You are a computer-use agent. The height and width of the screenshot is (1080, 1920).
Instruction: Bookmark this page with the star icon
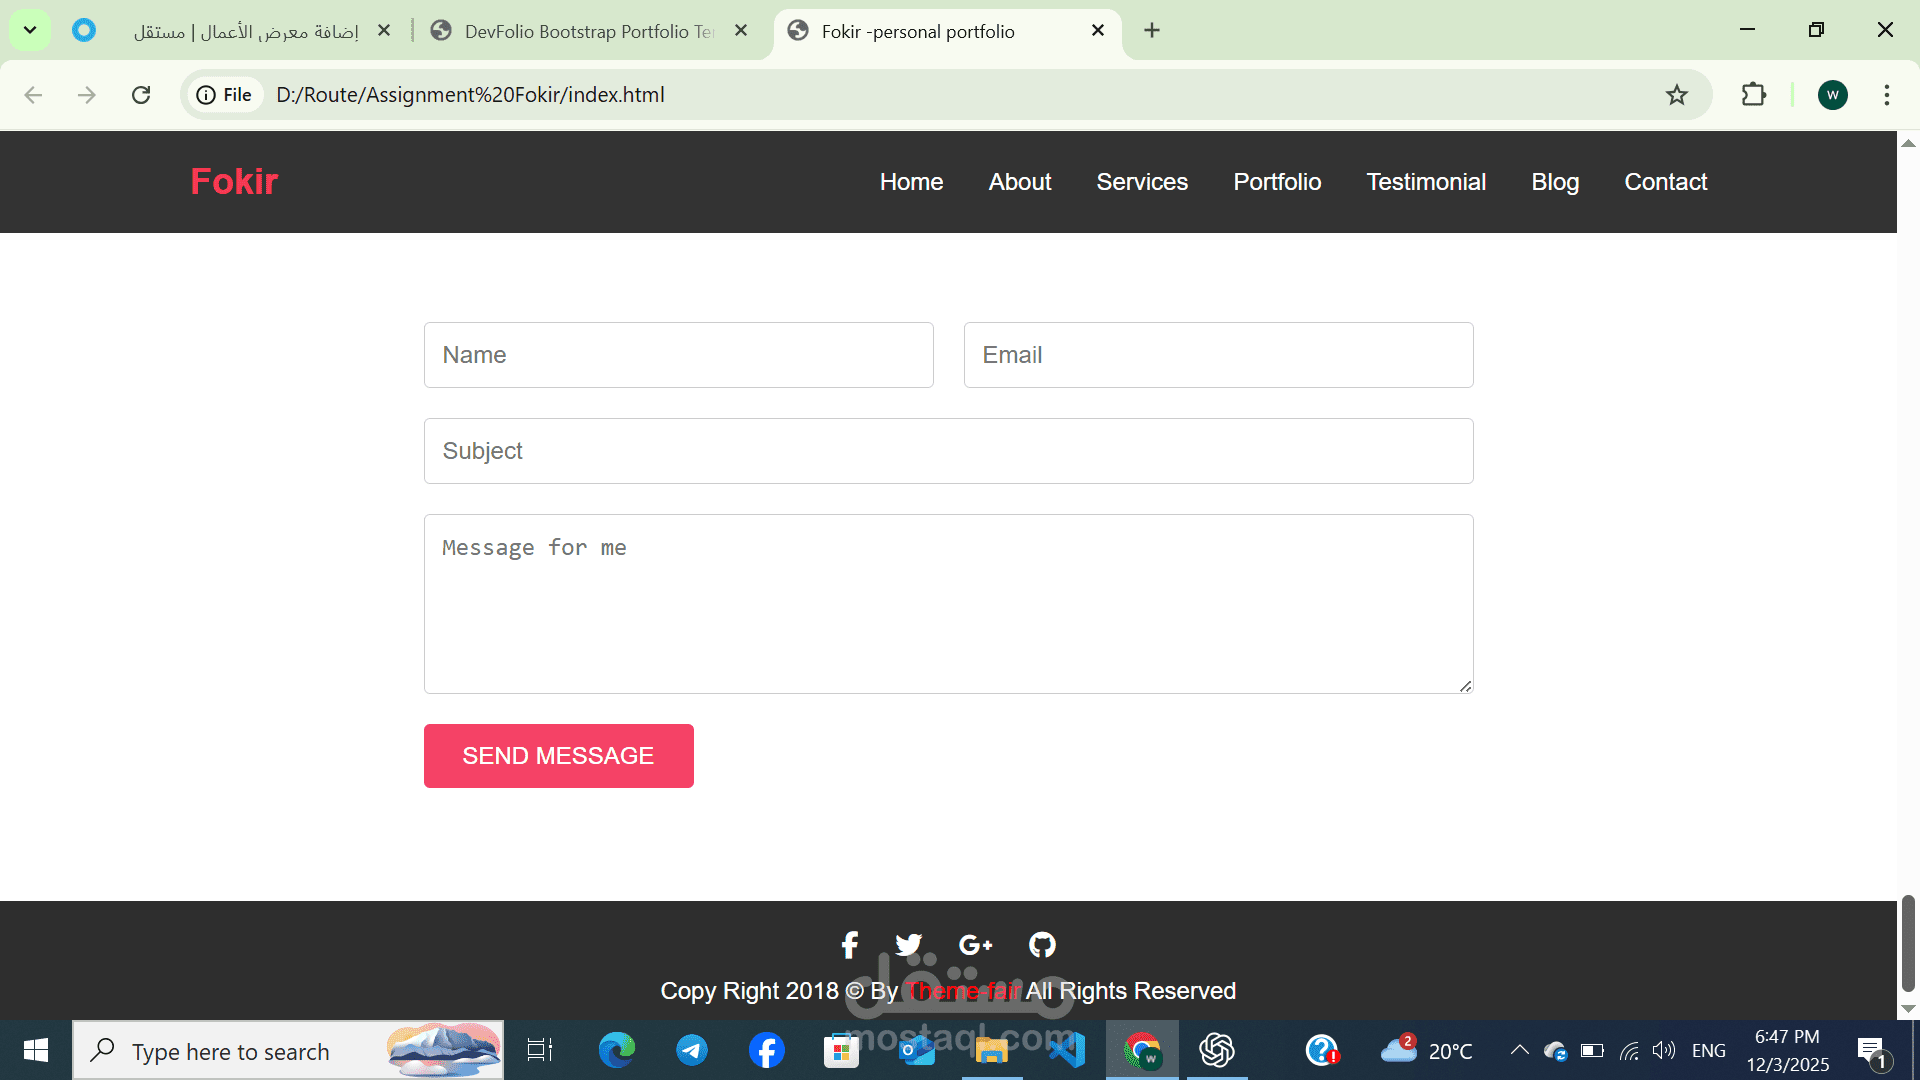(1677, 95)
